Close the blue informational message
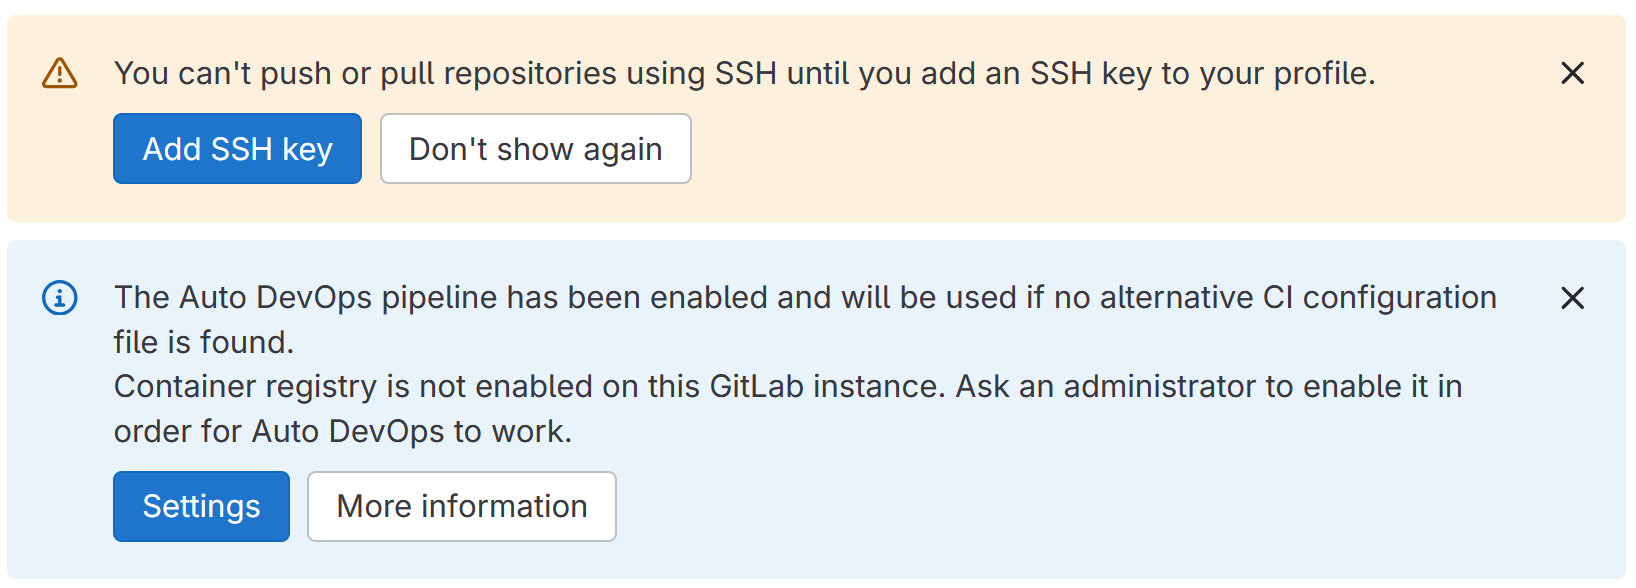The image size is (1636, 588). pyautogui.click(x=1572, y=298)
